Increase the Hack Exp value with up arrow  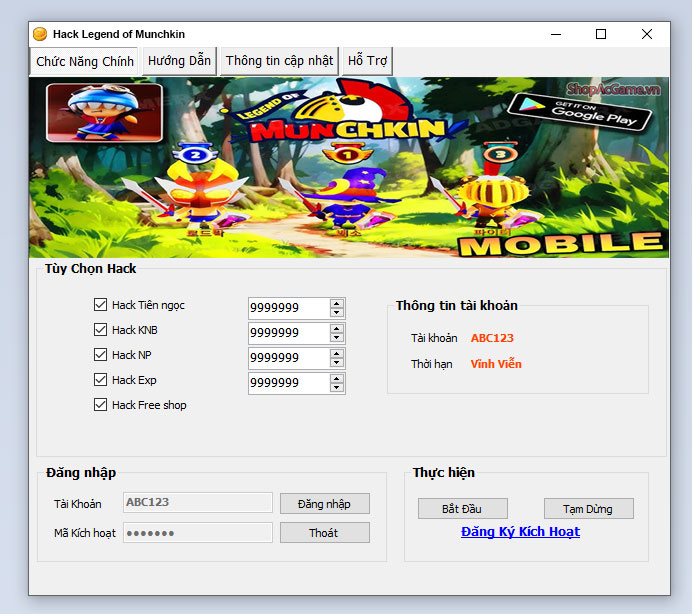click(x=337, y=379)
